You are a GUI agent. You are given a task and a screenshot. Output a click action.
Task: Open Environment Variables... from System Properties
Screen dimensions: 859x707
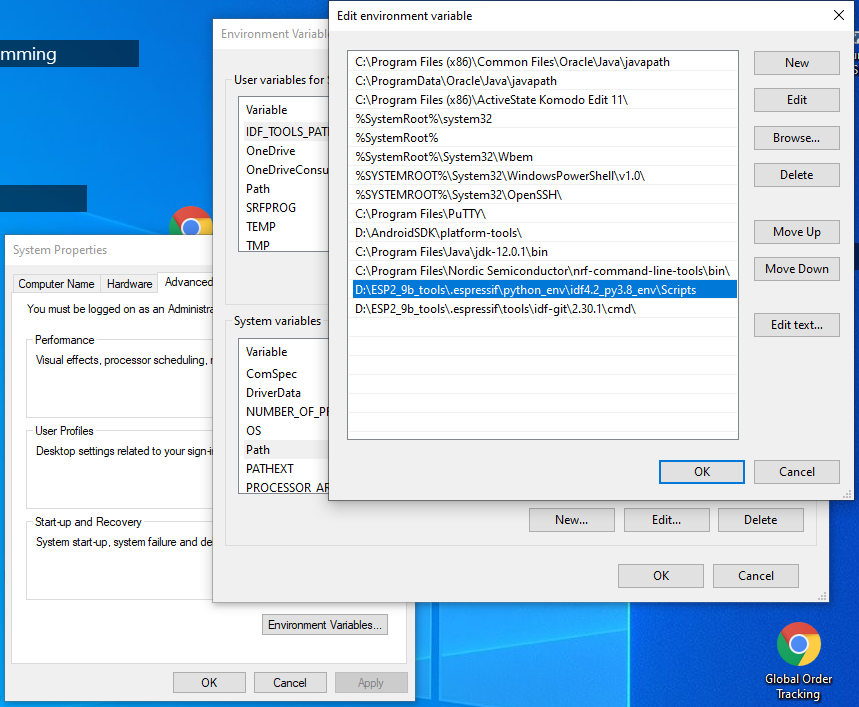[x=325, y=625]
